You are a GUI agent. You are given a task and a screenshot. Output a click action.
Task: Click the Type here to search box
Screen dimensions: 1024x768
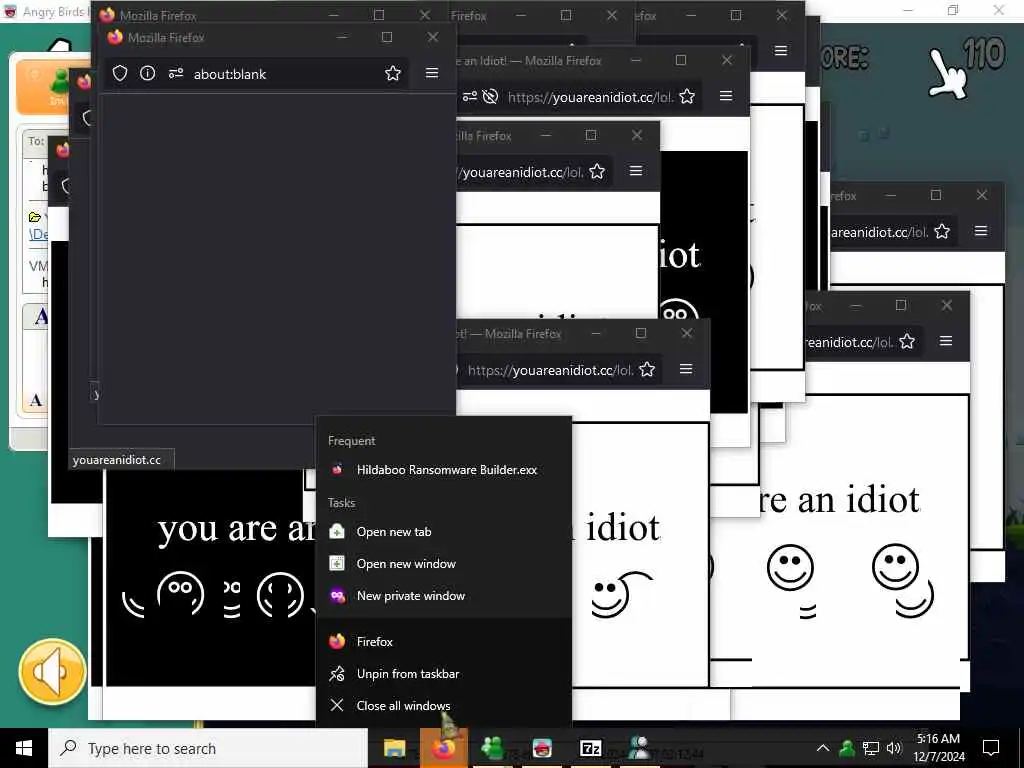point(208,748)
